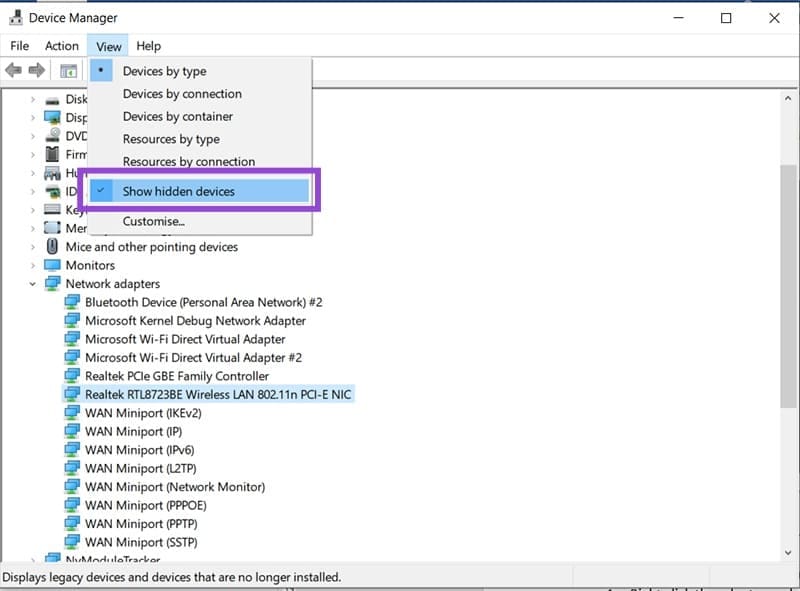The width and height of the screenshot is (800, 591).
Task: Click the scrollbar down arrow button
Action: (787, 551)
